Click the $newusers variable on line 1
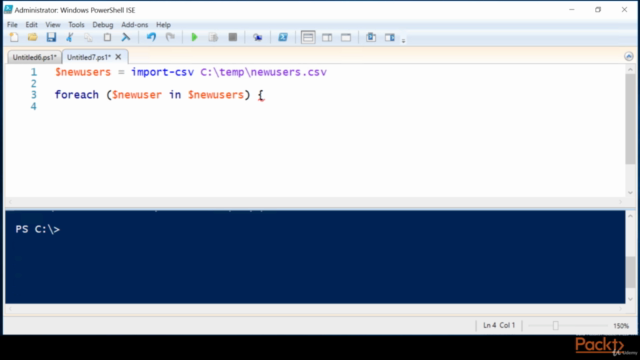Screen dimensions: 640x360 pos(83,72)
